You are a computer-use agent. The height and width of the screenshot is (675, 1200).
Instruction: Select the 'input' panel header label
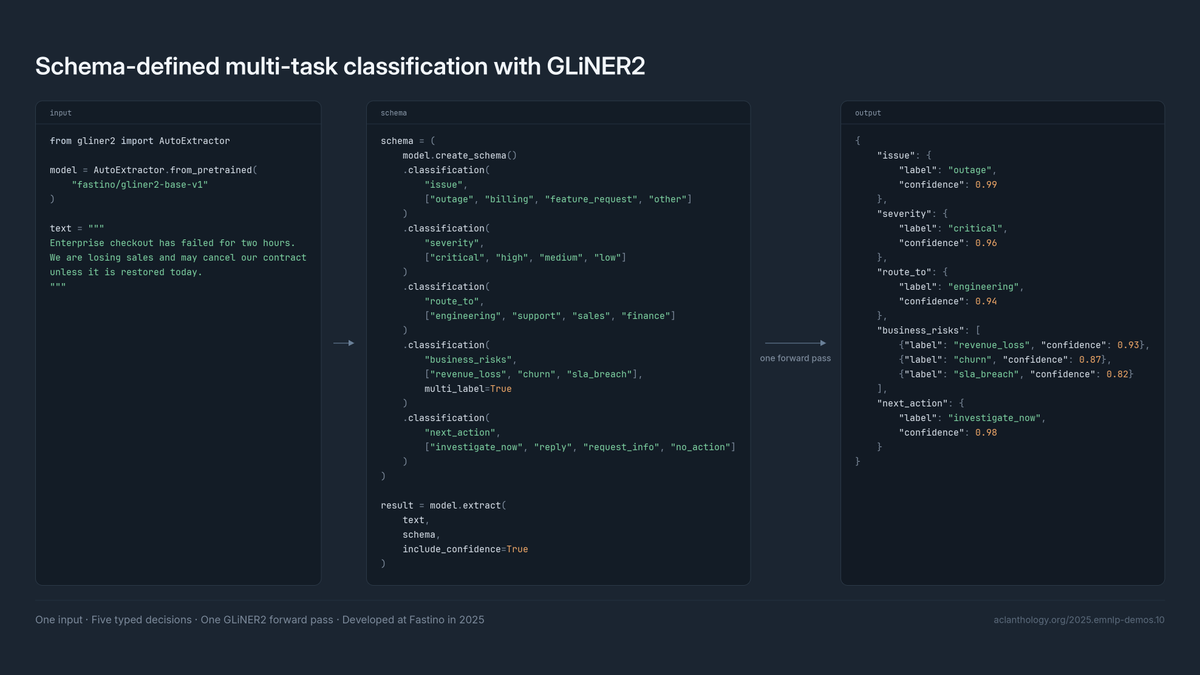61,113
